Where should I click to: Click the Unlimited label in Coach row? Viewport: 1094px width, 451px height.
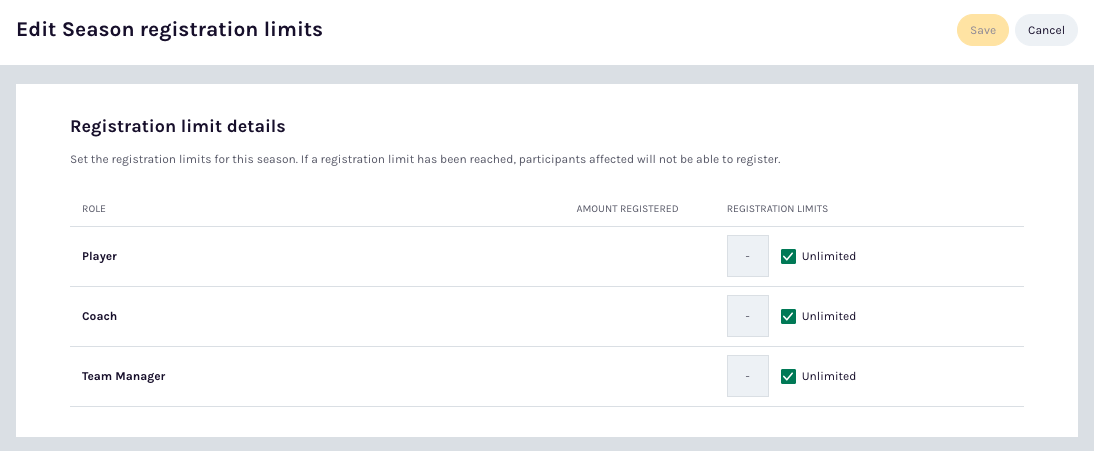point(829,316)
